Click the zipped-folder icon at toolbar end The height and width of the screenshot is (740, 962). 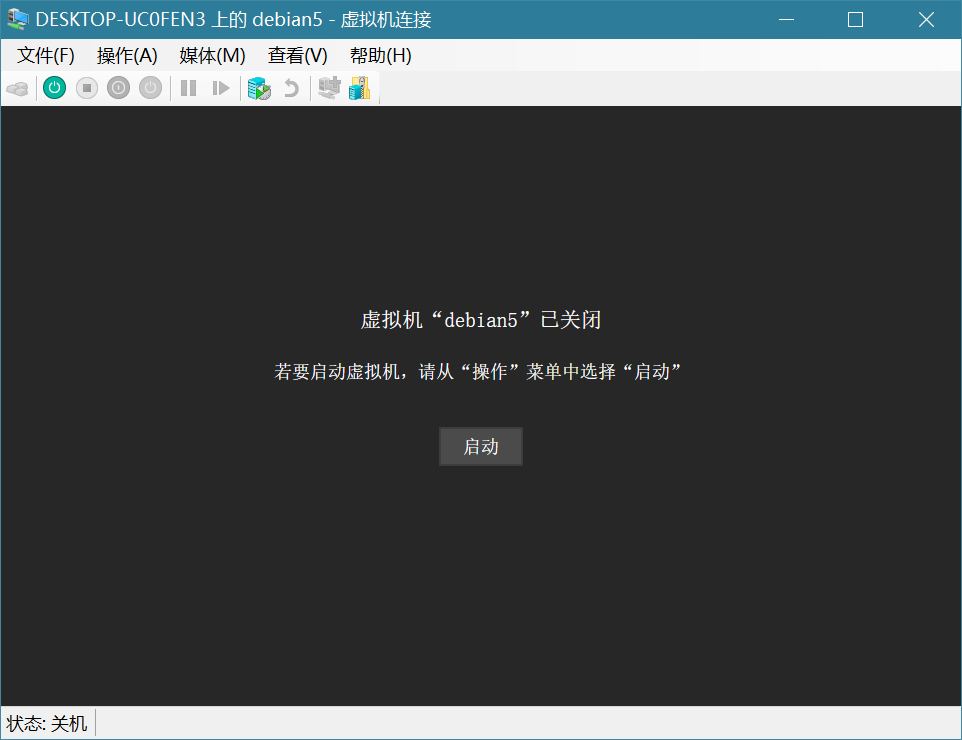[360, 89]
